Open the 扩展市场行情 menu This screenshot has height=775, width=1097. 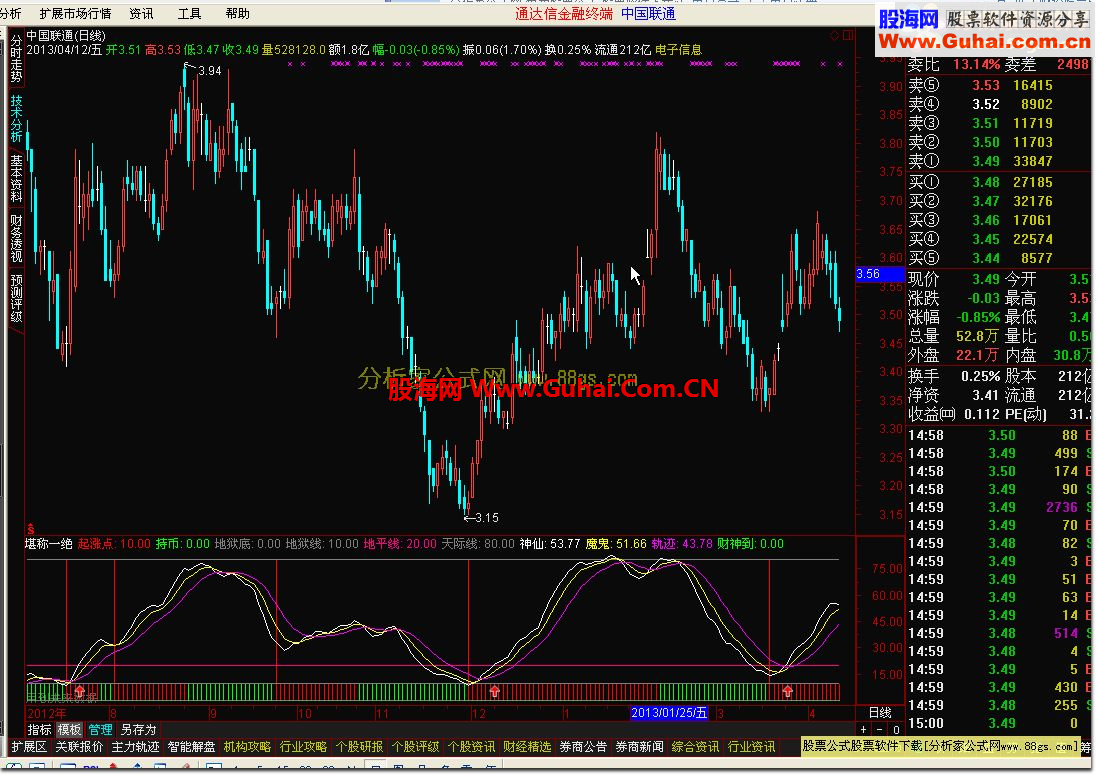[76, 13]
